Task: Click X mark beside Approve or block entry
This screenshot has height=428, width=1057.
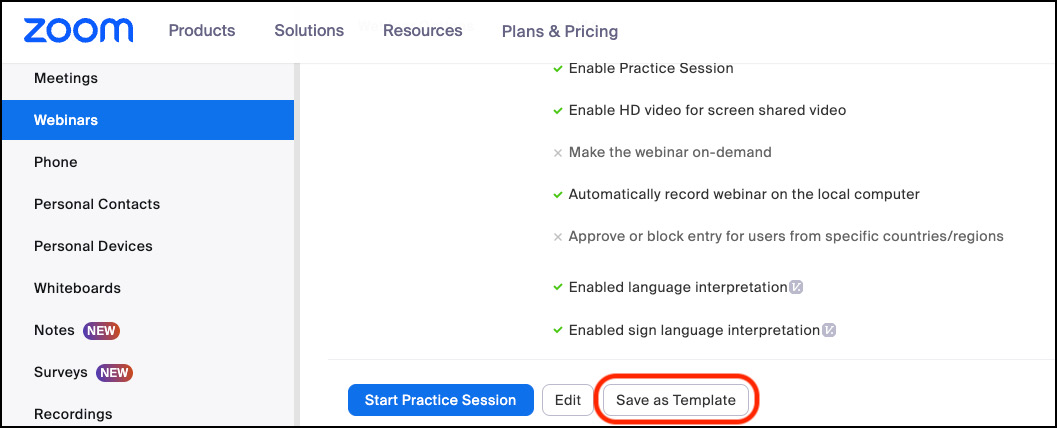Action: coord(557,237)
